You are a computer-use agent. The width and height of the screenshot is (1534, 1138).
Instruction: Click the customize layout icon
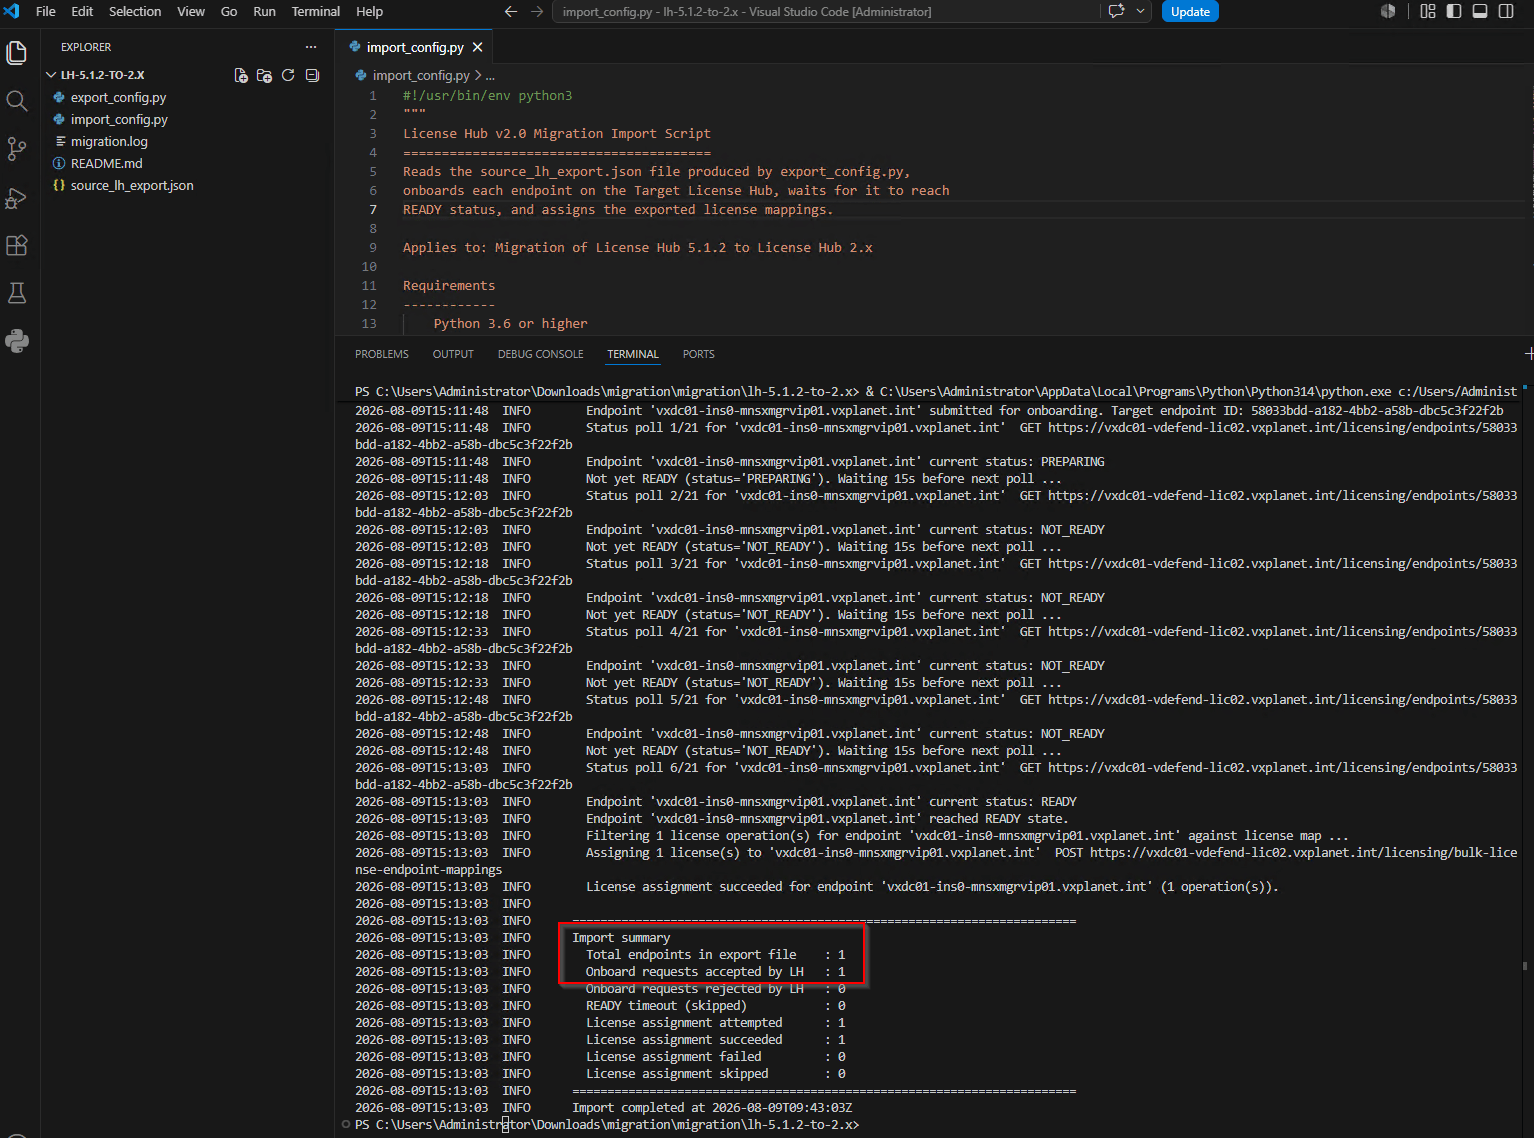[x=1428, y=11]
